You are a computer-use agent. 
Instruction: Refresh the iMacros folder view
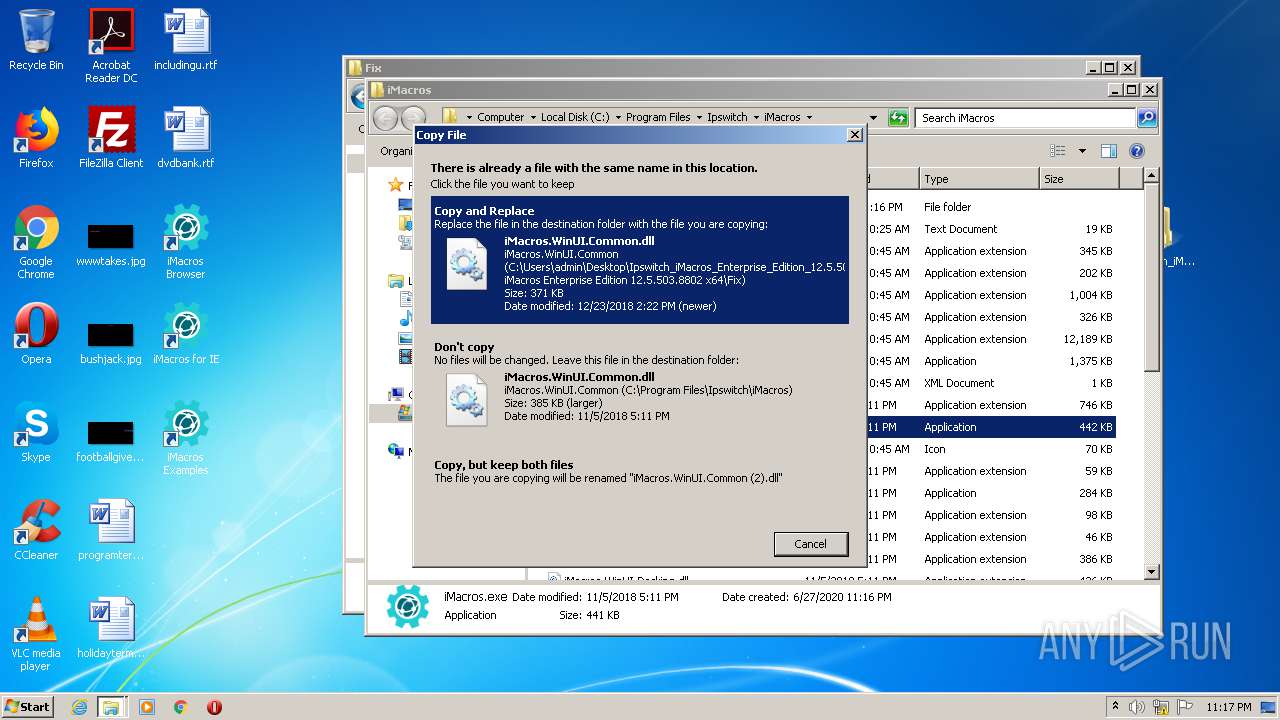[x=898, y=118]
